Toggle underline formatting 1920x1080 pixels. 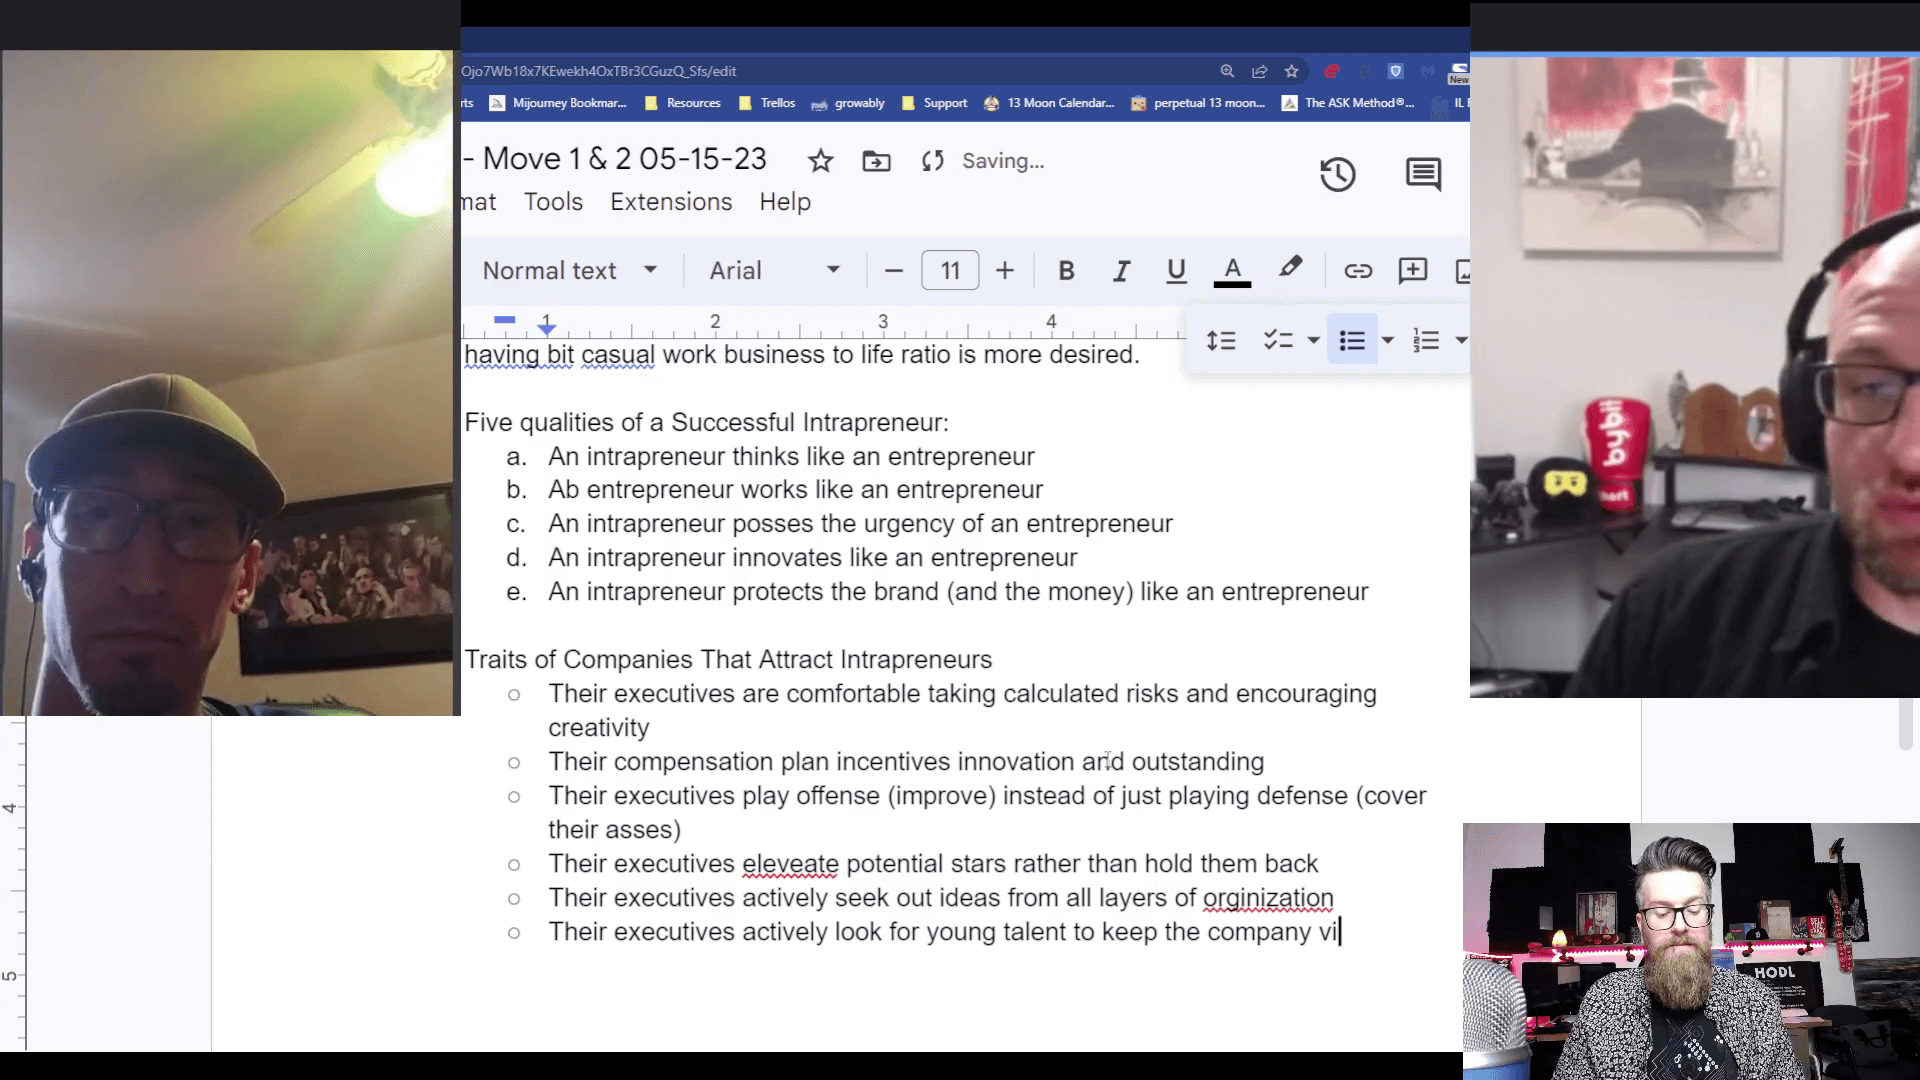(1176, 271)
